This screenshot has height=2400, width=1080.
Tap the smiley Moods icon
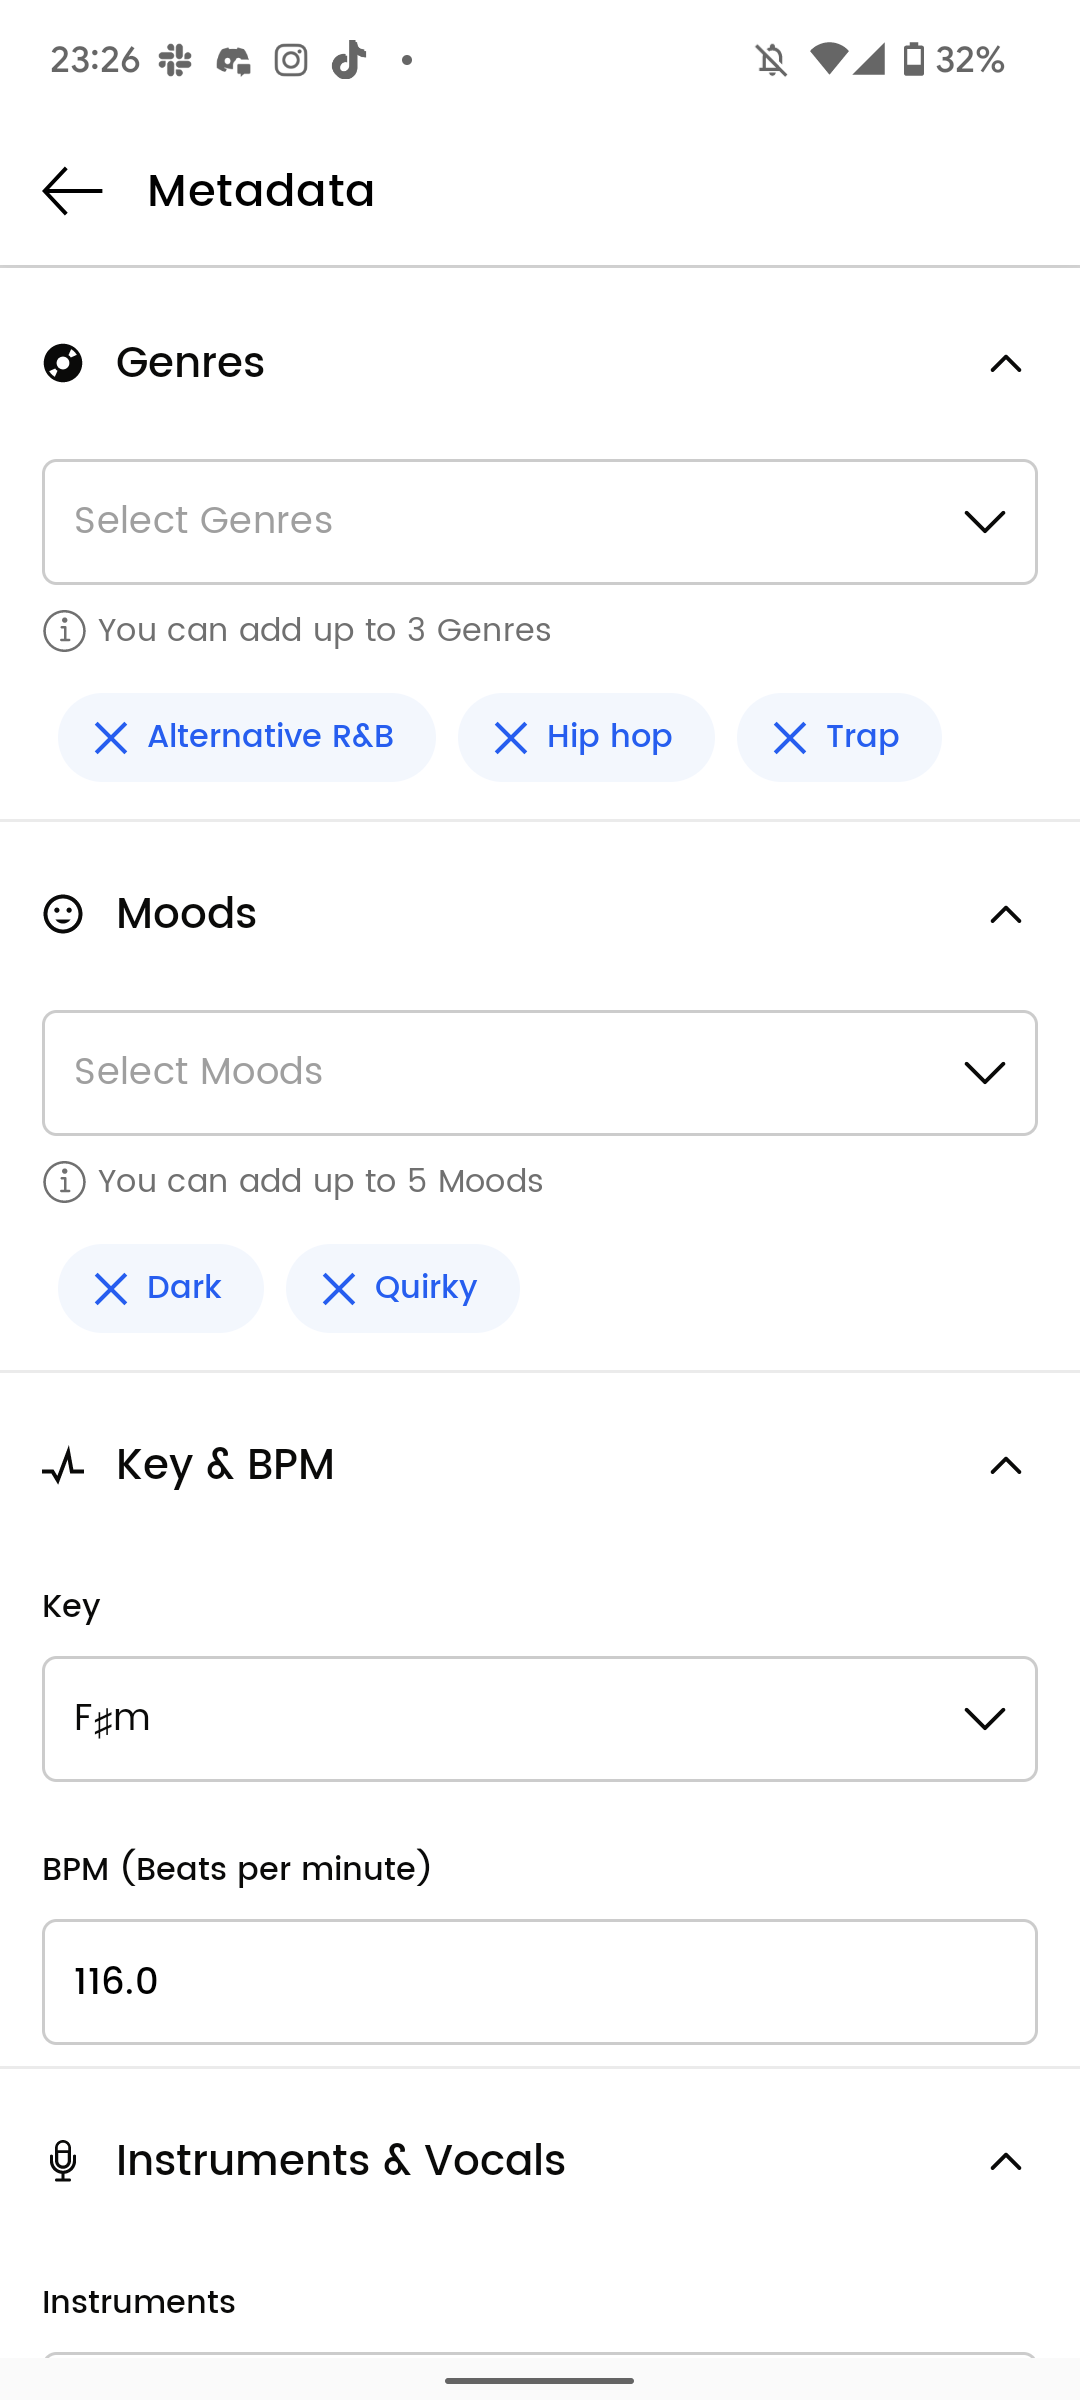pos(63,914)
